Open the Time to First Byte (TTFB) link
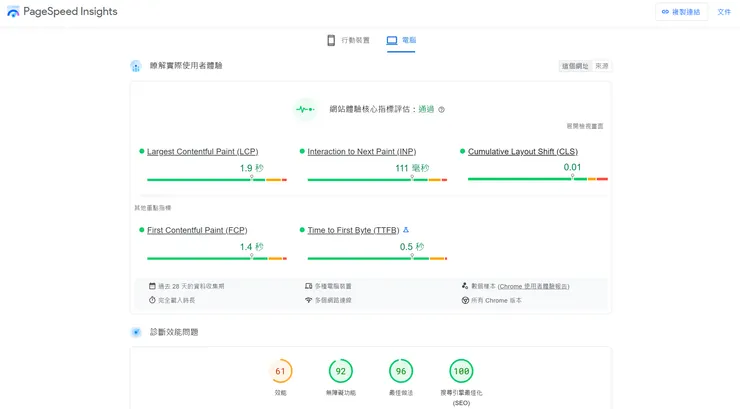740x409 pixels. [353, 230]
